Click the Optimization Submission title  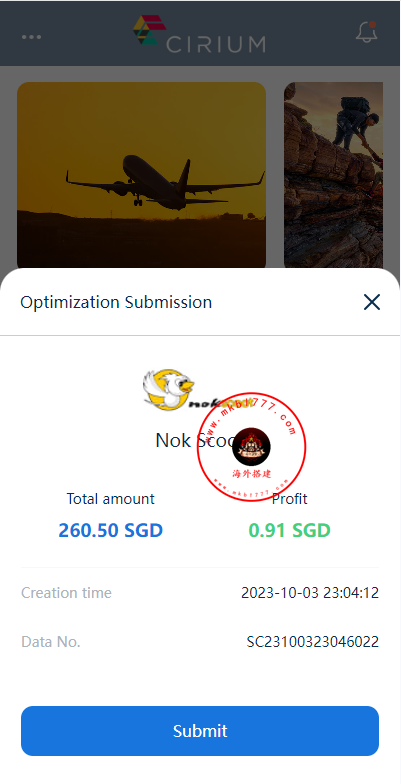[x=116, y=302]
